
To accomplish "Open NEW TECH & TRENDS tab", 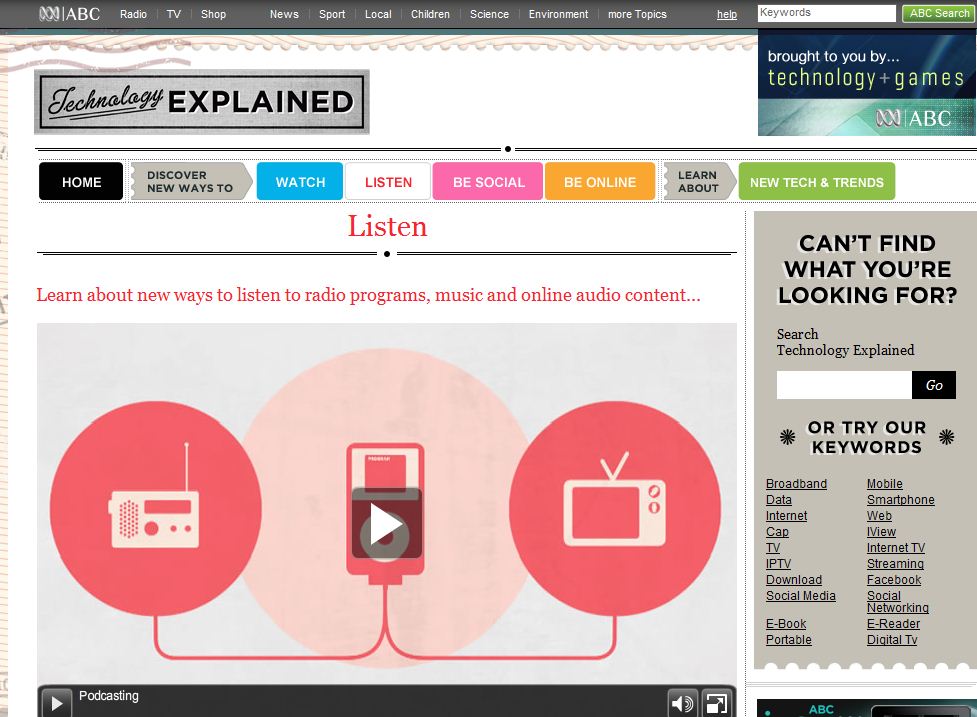I will coord(816,182).
